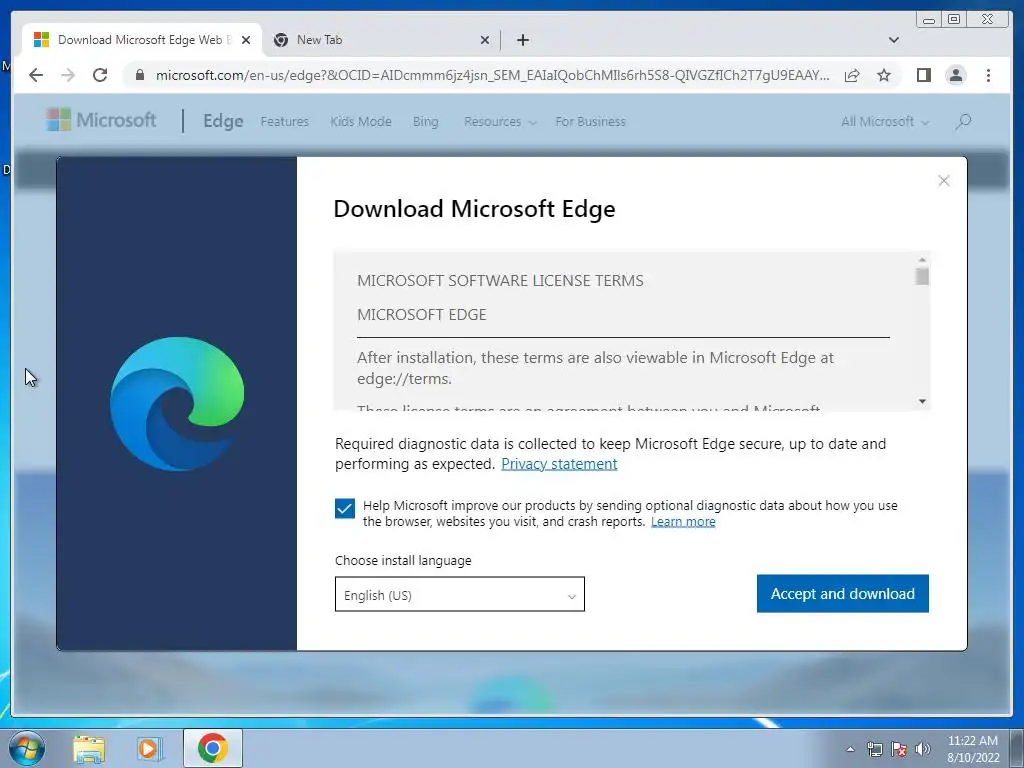Viewport: 1024px width, 768px height.
Task: Open the Bing menu item
Action: (x=426, y=121)
